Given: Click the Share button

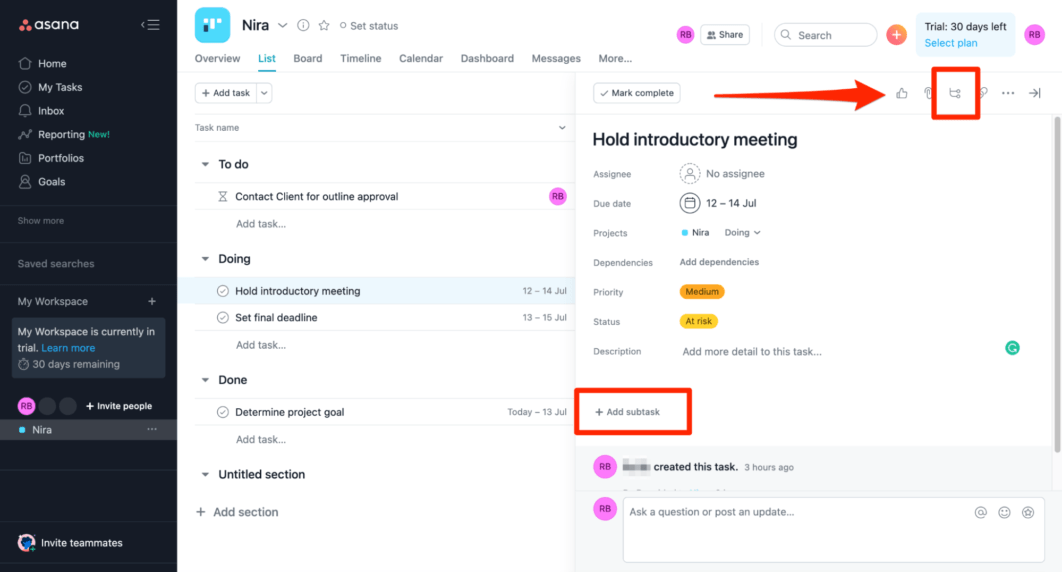Looking at the screenshot, I should tap(725, 35).
